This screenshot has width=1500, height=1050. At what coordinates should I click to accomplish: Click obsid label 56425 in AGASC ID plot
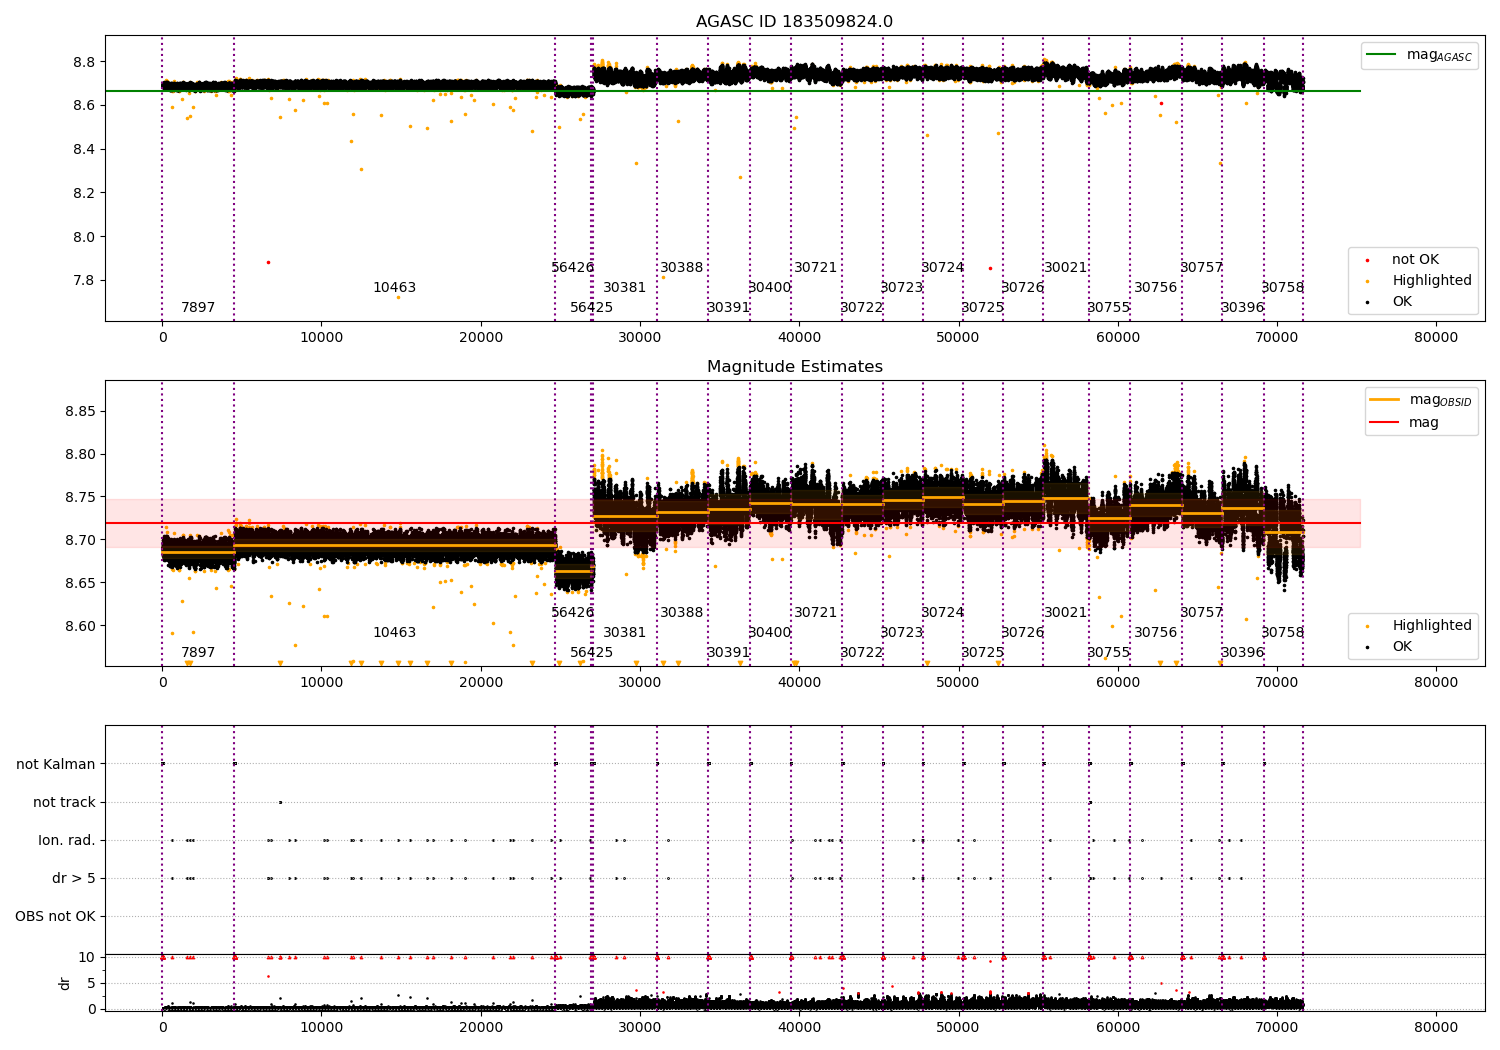coord(591,307)
